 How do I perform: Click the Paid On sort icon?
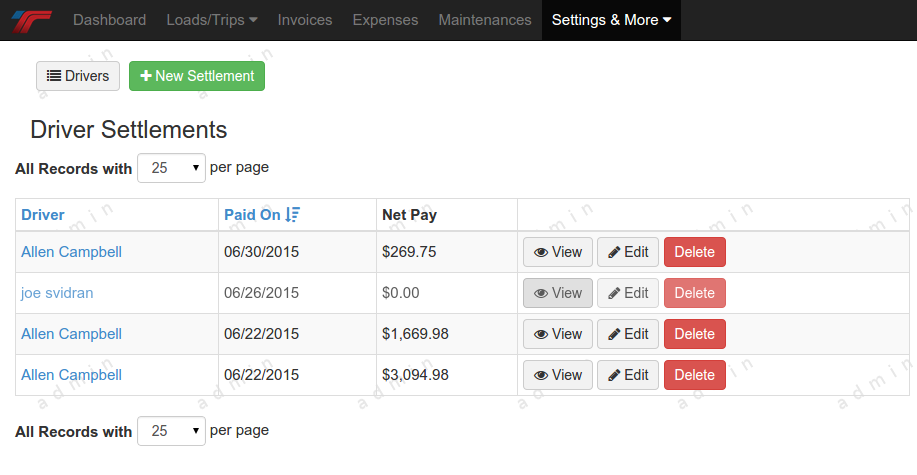pos(292,215)
